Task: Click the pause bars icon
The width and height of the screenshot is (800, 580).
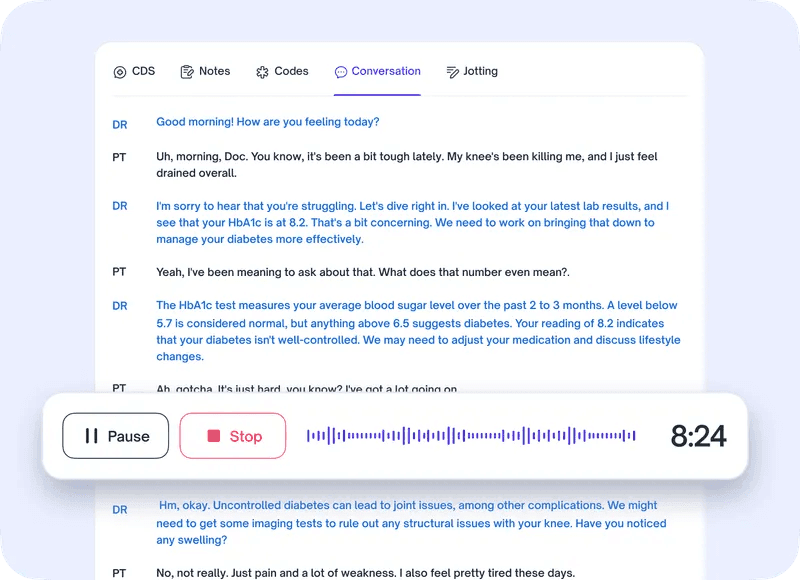Action: coord(91,436)
